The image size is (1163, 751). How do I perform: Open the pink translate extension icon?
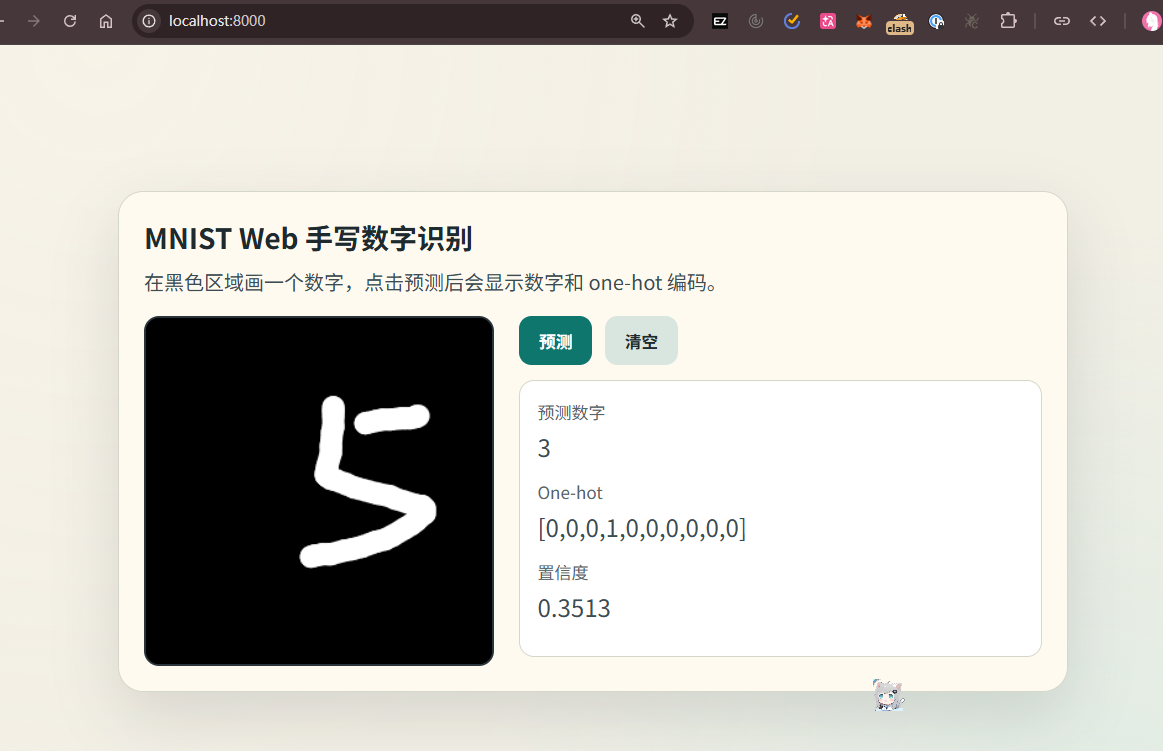(x=828, y=21)
